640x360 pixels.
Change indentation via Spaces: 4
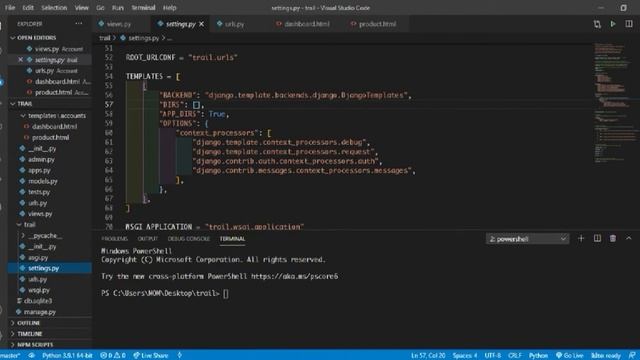(464, 356)
